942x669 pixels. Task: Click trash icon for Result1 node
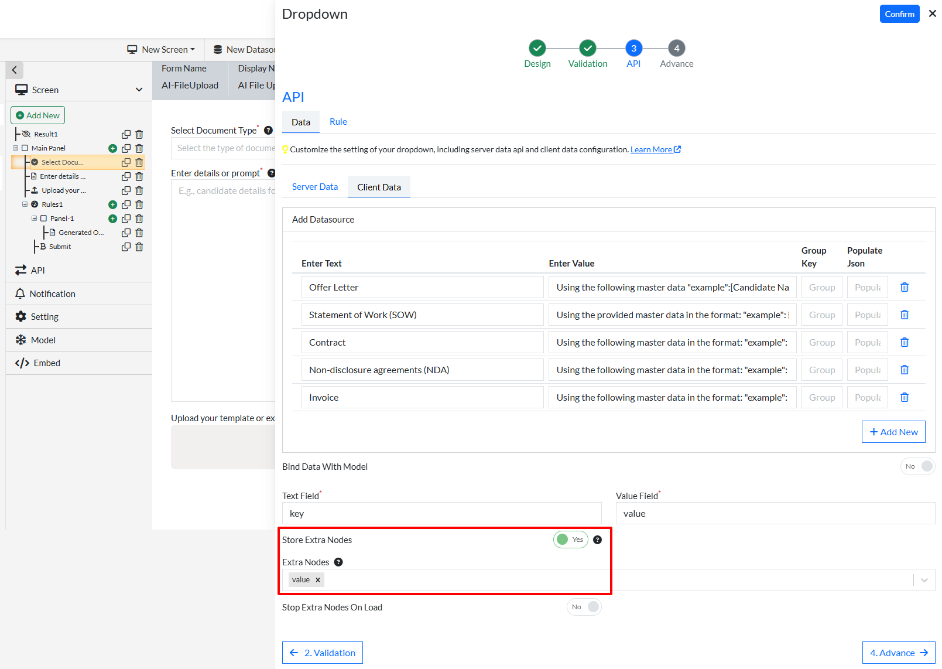pyautogui.click(x=139, y=134)
